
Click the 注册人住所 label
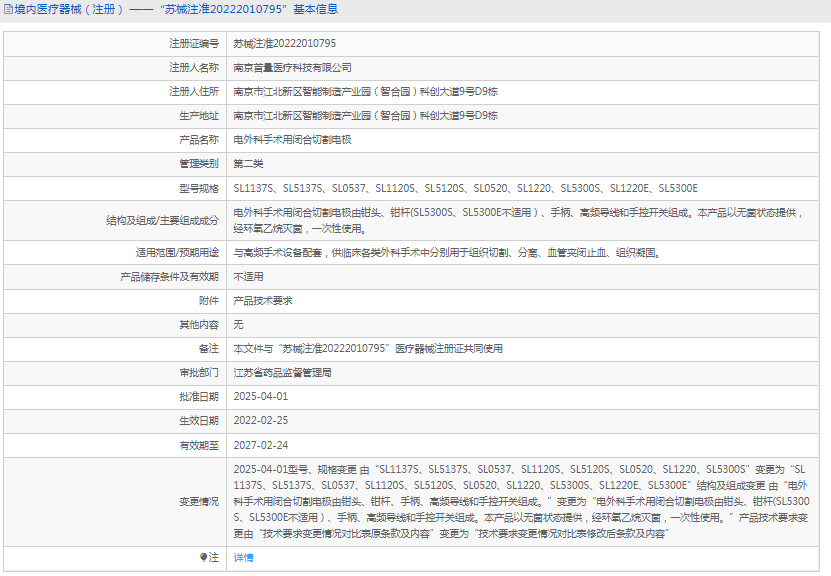click(x=194, y=92)
